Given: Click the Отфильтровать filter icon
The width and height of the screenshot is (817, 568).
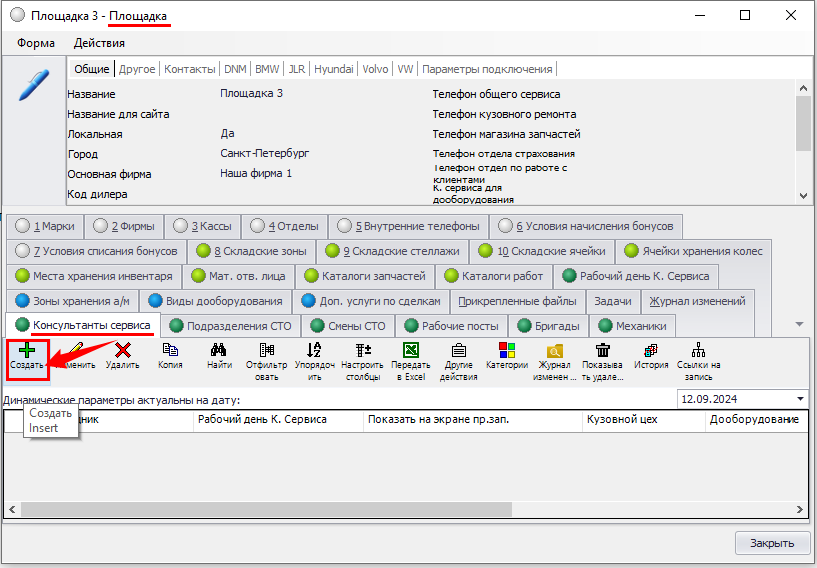Looking at the screenshot, I should click(x=266, y=350).
